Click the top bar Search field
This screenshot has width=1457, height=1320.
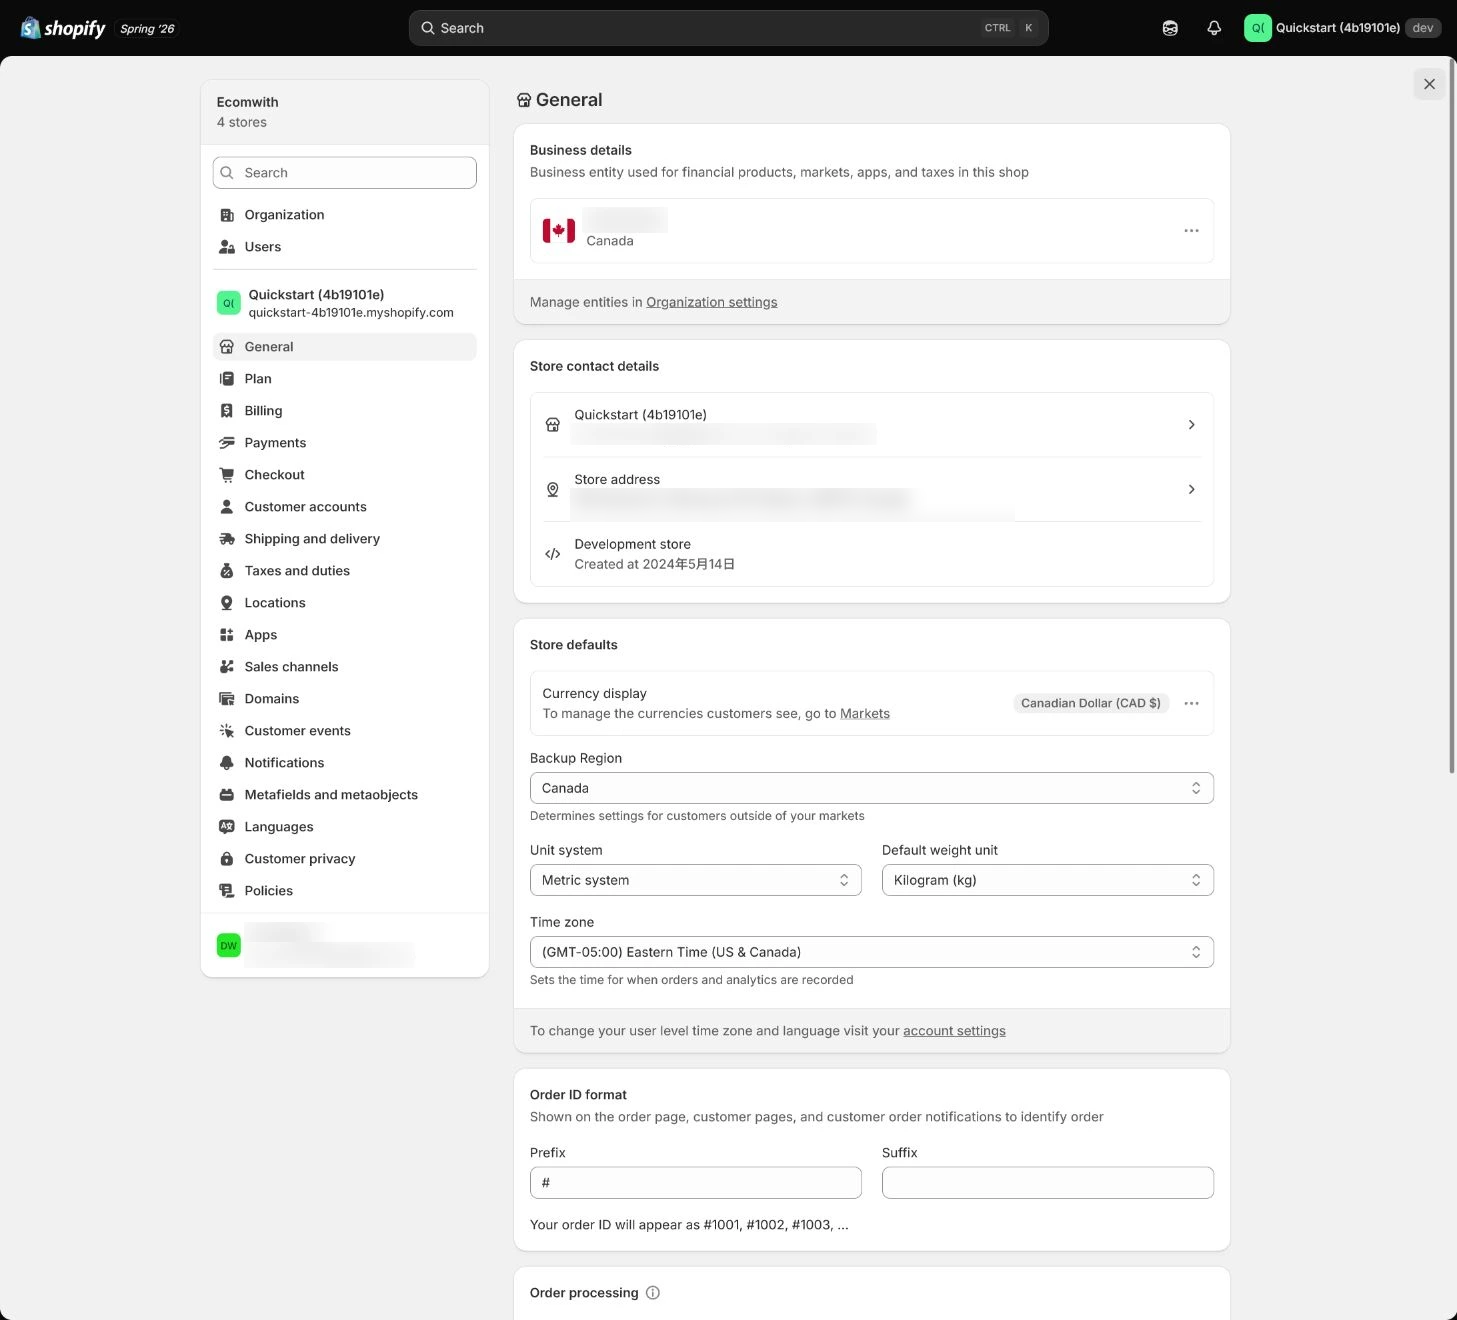[x=728, y=28]
